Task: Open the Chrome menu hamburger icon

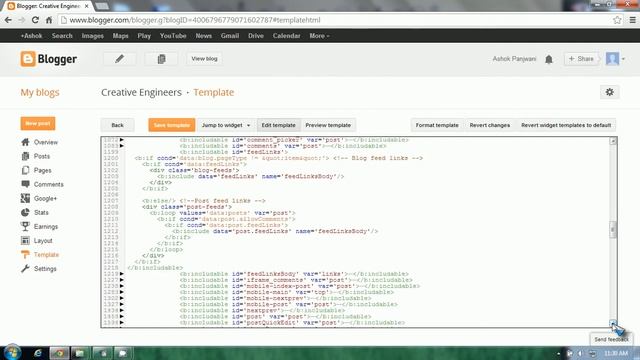Action: point(632,20)
